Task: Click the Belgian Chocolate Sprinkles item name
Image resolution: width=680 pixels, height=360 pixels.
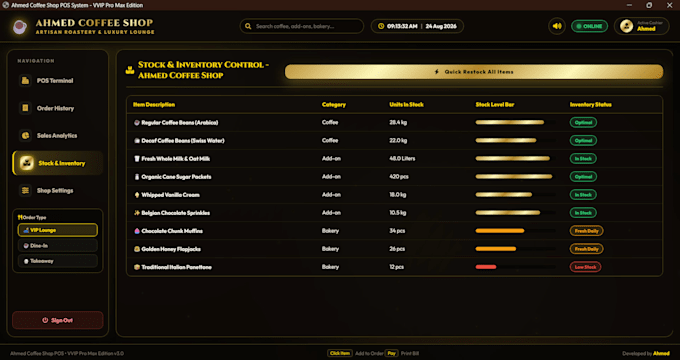Action: (x=176, y=213)
